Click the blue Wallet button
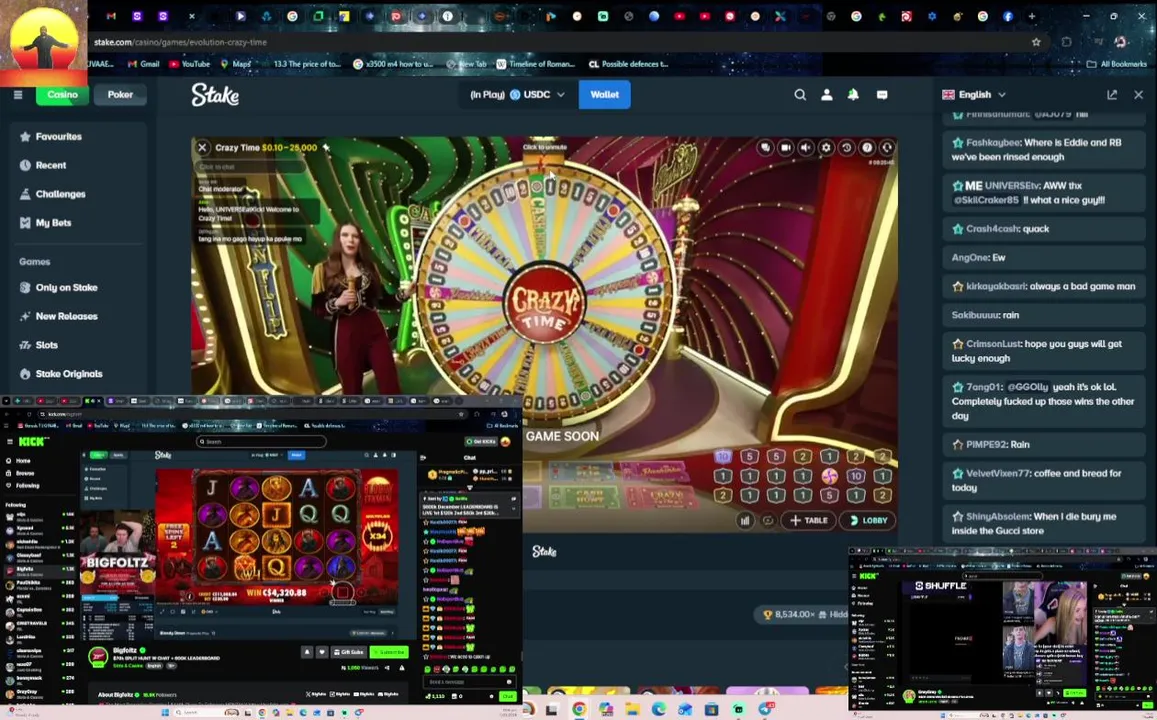This screenshot has height=720, width=1157. 604,94
